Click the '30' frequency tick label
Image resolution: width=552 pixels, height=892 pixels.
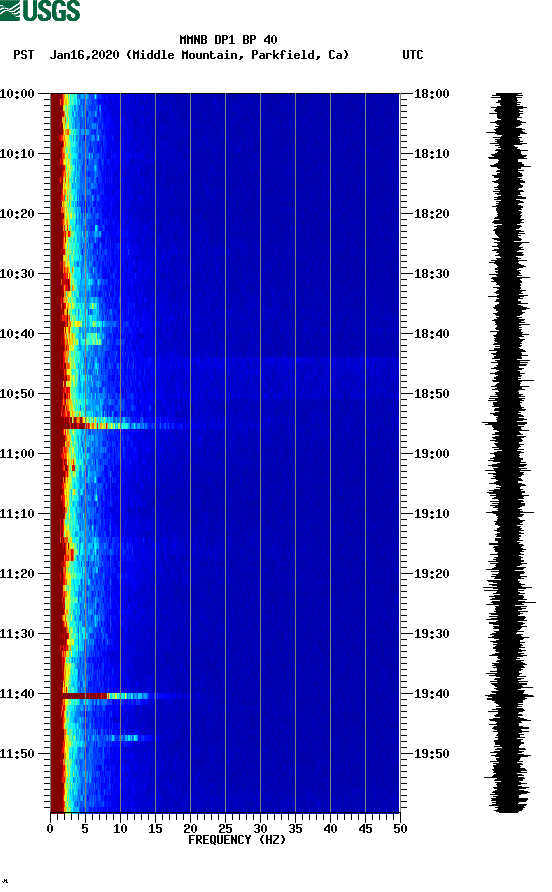[260, 829]
